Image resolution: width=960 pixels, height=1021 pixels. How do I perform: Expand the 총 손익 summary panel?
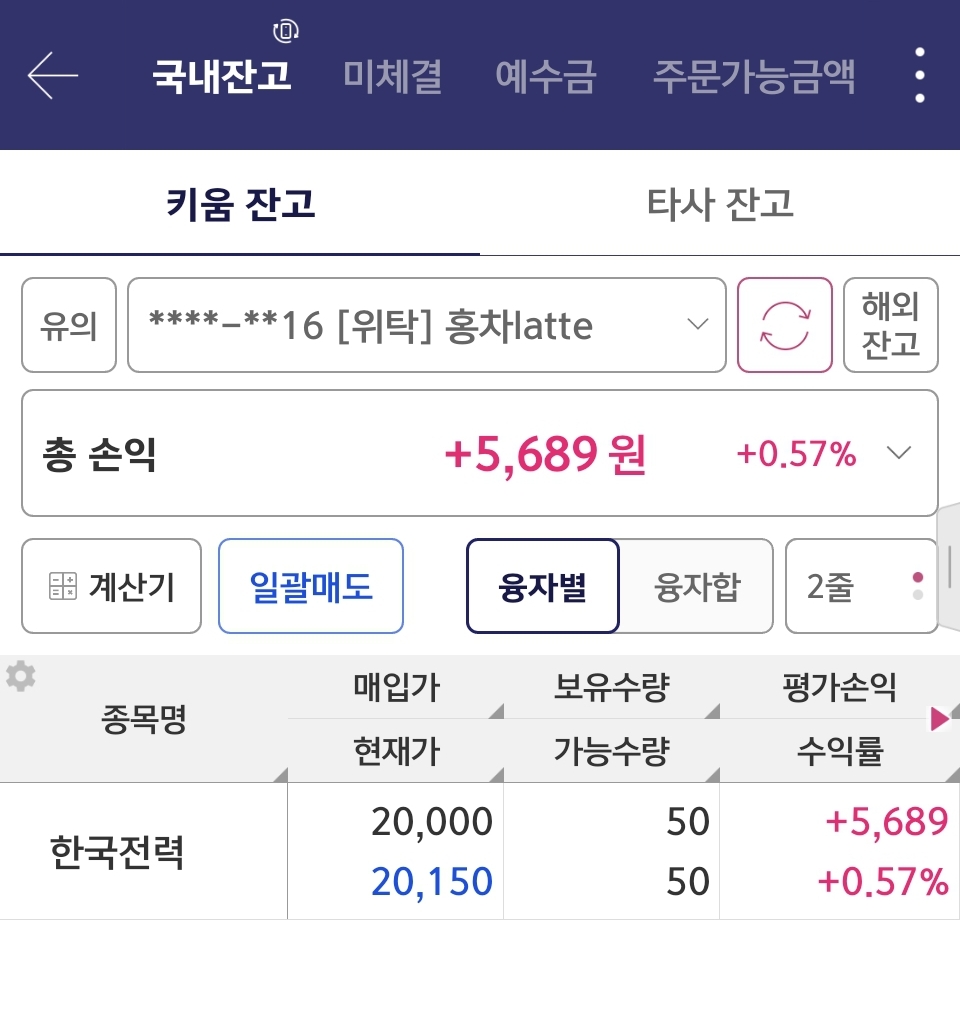[x=899, y=454]
